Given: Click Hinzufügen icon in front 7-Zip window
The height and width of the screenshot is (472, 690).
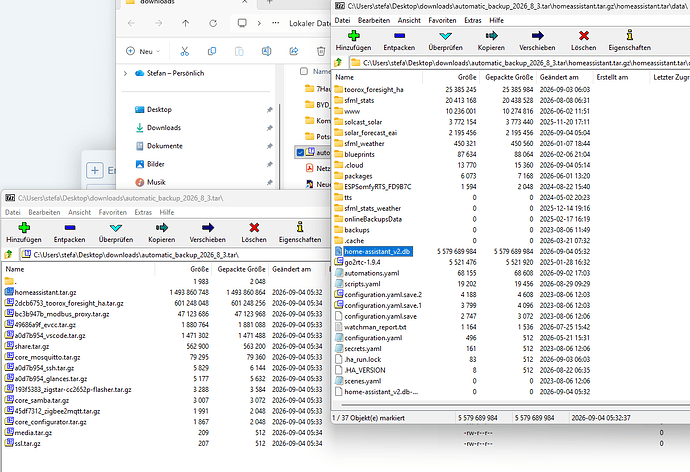Looking at the screenshot, I should pyautogui.click(x=353, y=36).
